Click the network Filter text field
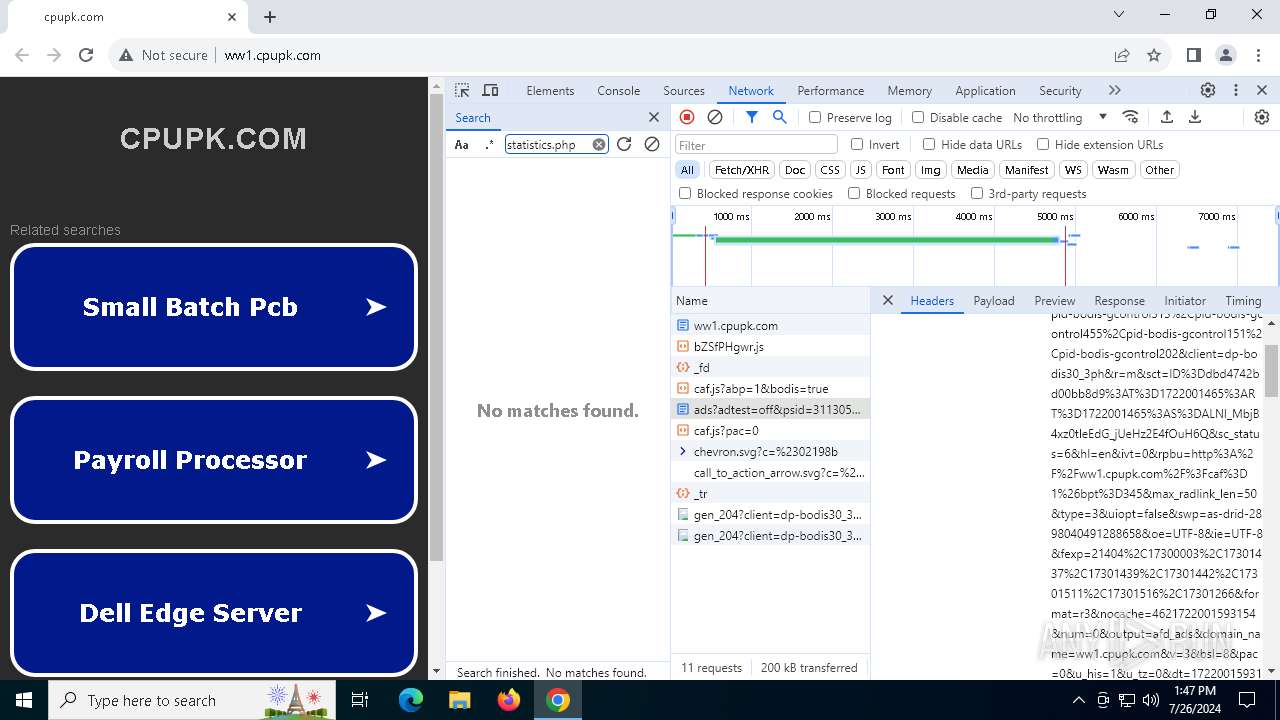The width and height of the screenshot is (1280, 720). 755,145
